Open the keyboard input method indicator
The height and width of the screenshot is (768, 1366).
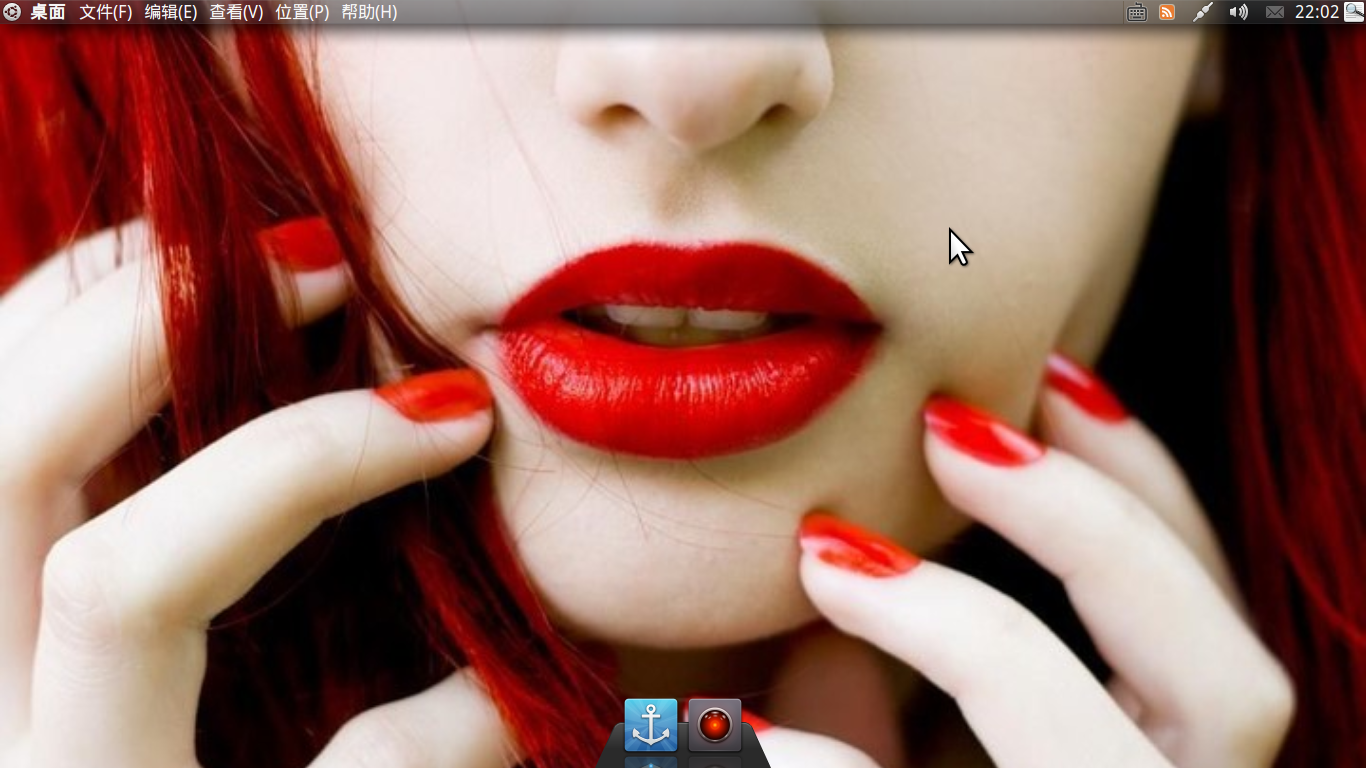(1136, 12)
